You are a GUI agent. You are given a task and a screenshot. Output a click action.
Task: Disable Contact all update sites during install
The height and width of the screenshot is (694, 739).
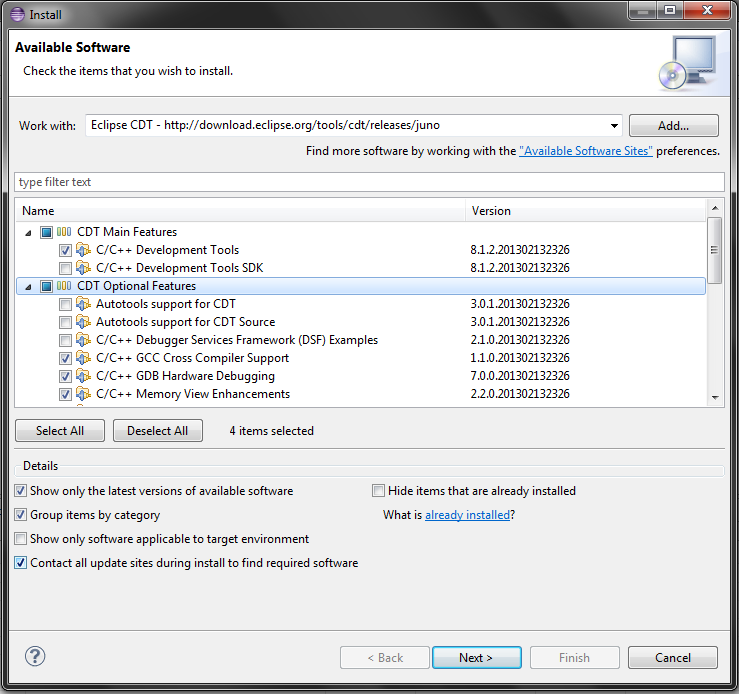point(20,563)
